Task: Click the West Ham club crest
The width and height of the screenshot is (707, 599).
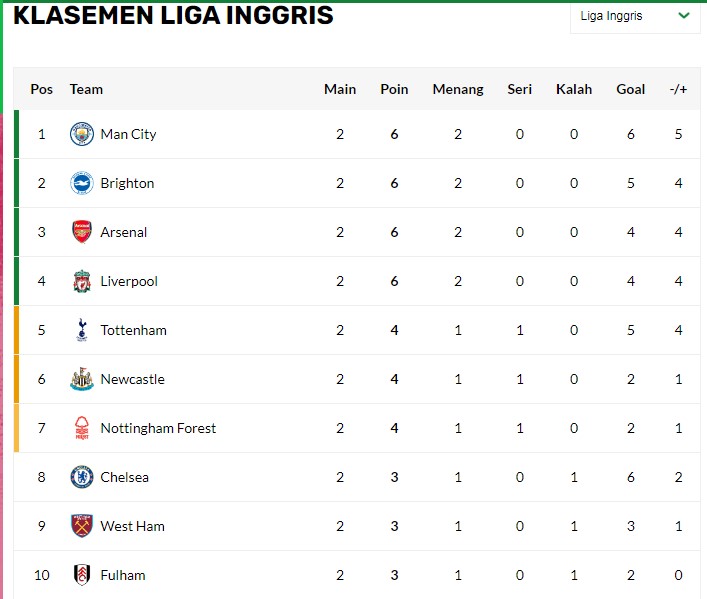Action: (82, 526)
